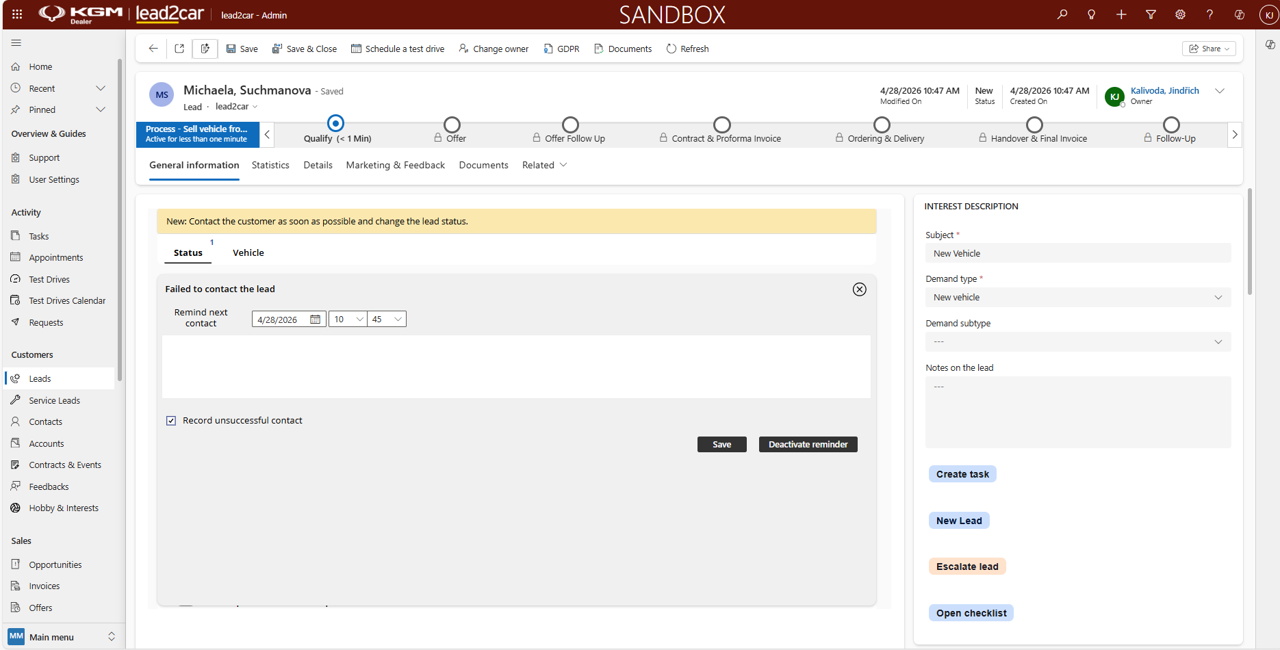Viewport: 1280px width, 650px height.
Task: Select the Handover & Final Invoice stage
Action: point(1035,125)
